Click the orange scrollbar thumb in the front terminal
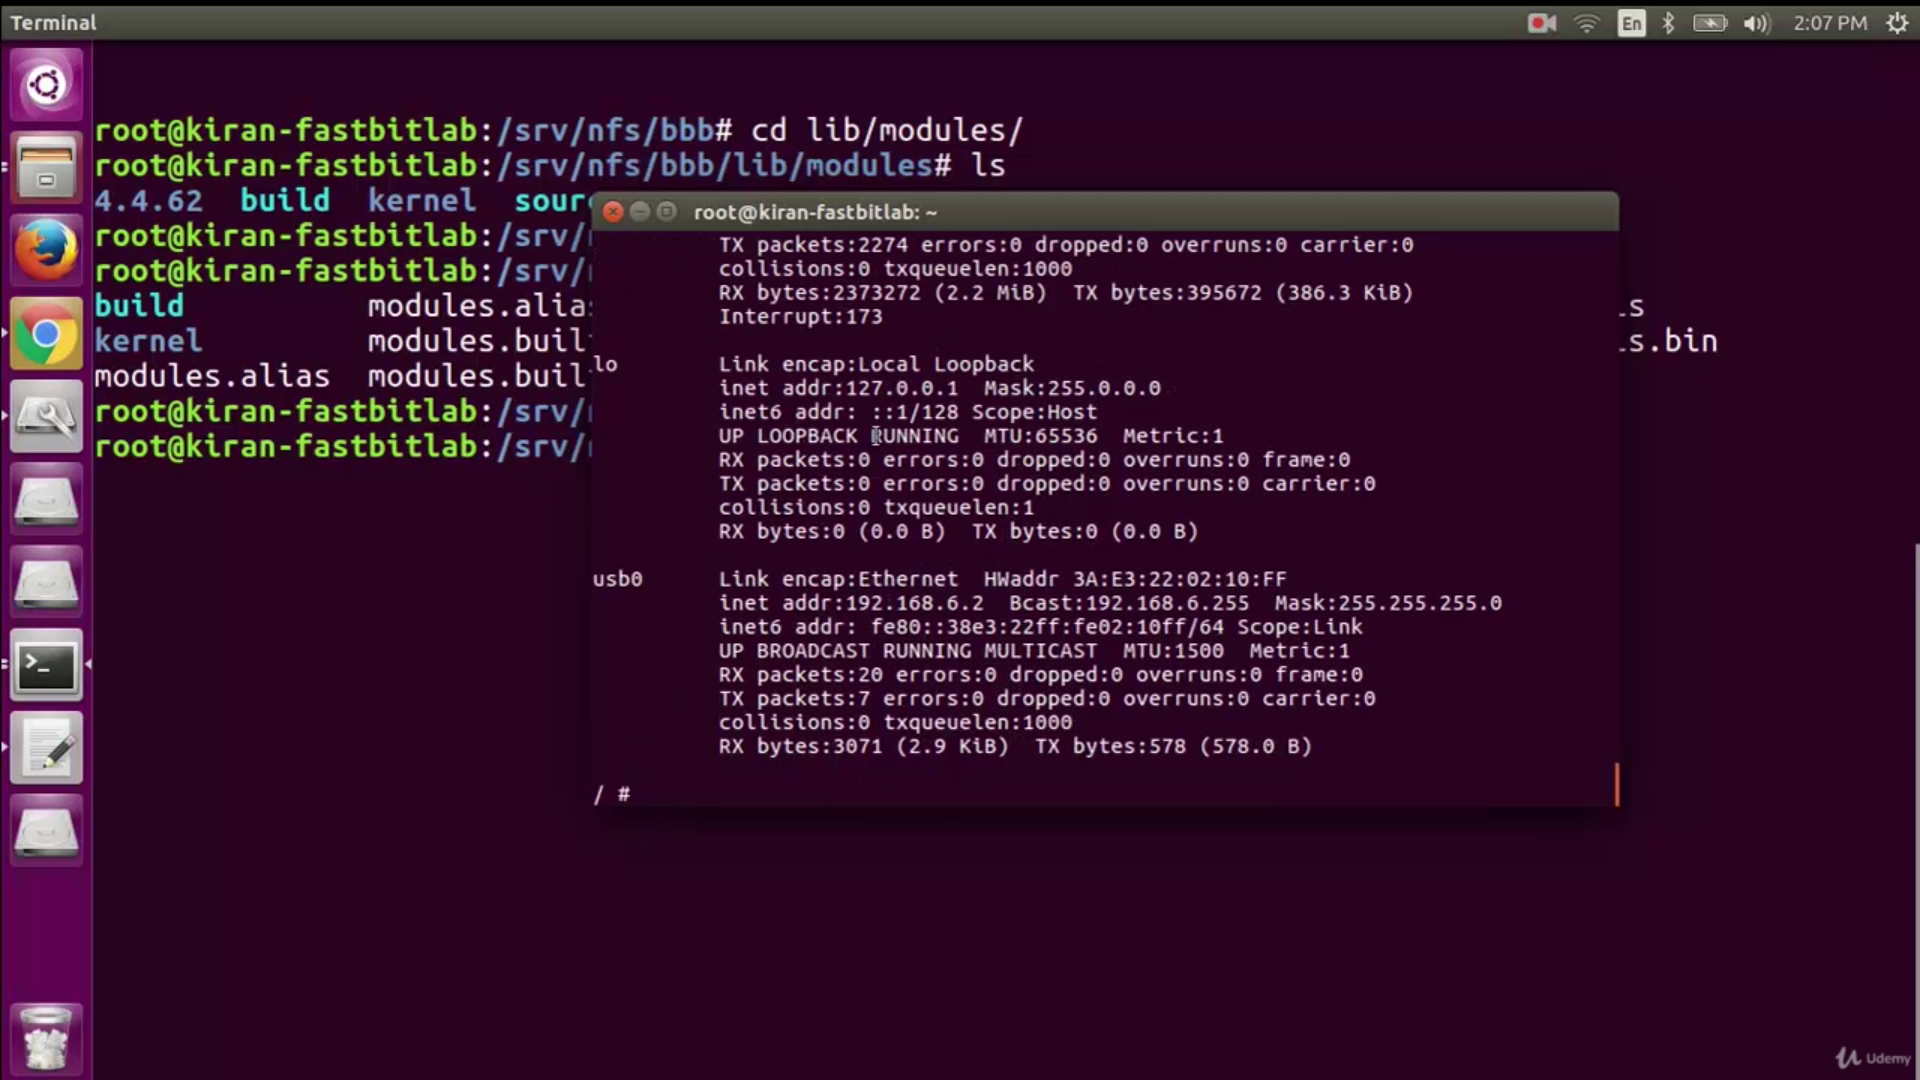The height and width of the screenshot is (1080, 1920). click(x=1616, y=784)
